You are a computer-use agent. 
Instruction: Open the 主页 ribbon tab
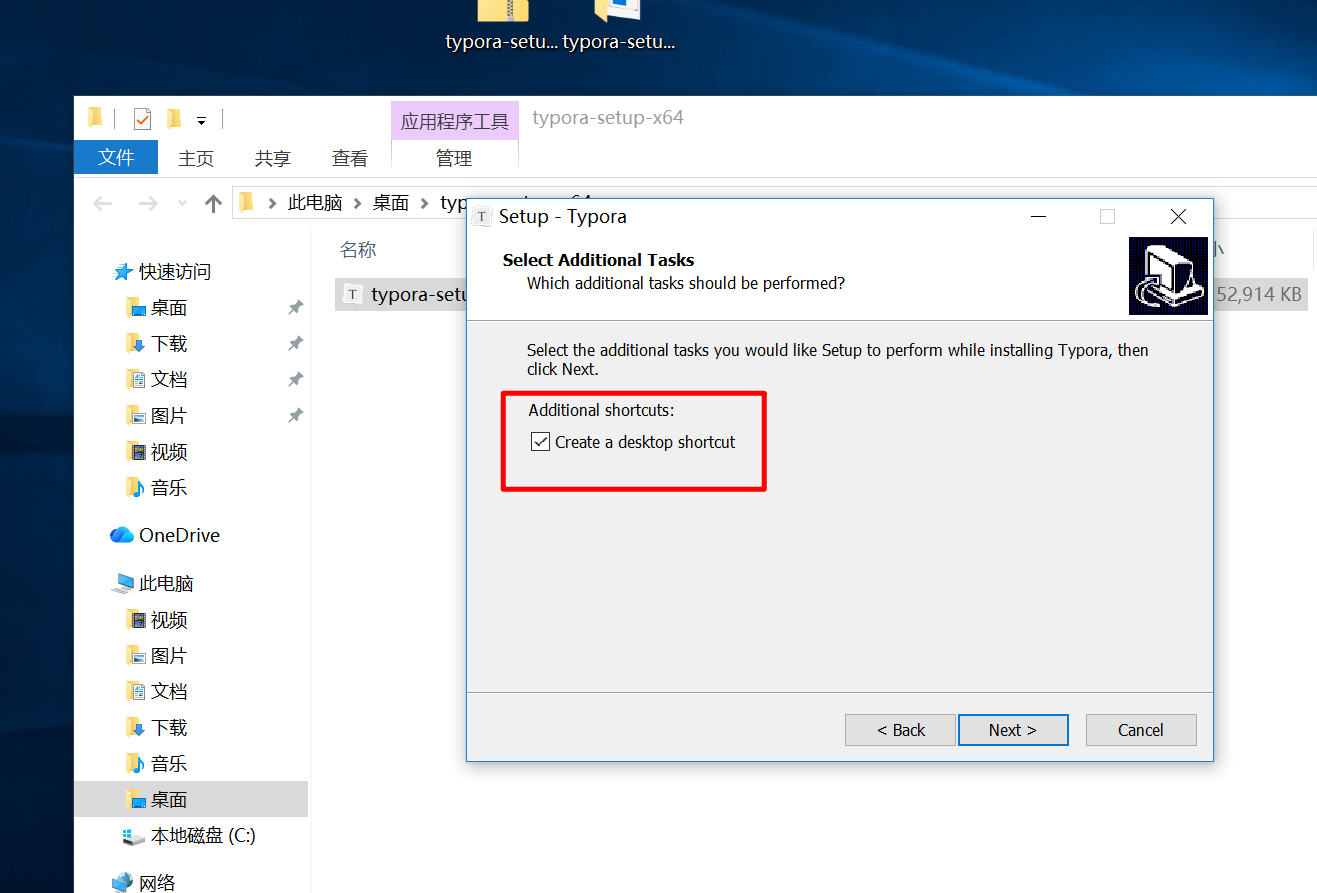[196, 158]
